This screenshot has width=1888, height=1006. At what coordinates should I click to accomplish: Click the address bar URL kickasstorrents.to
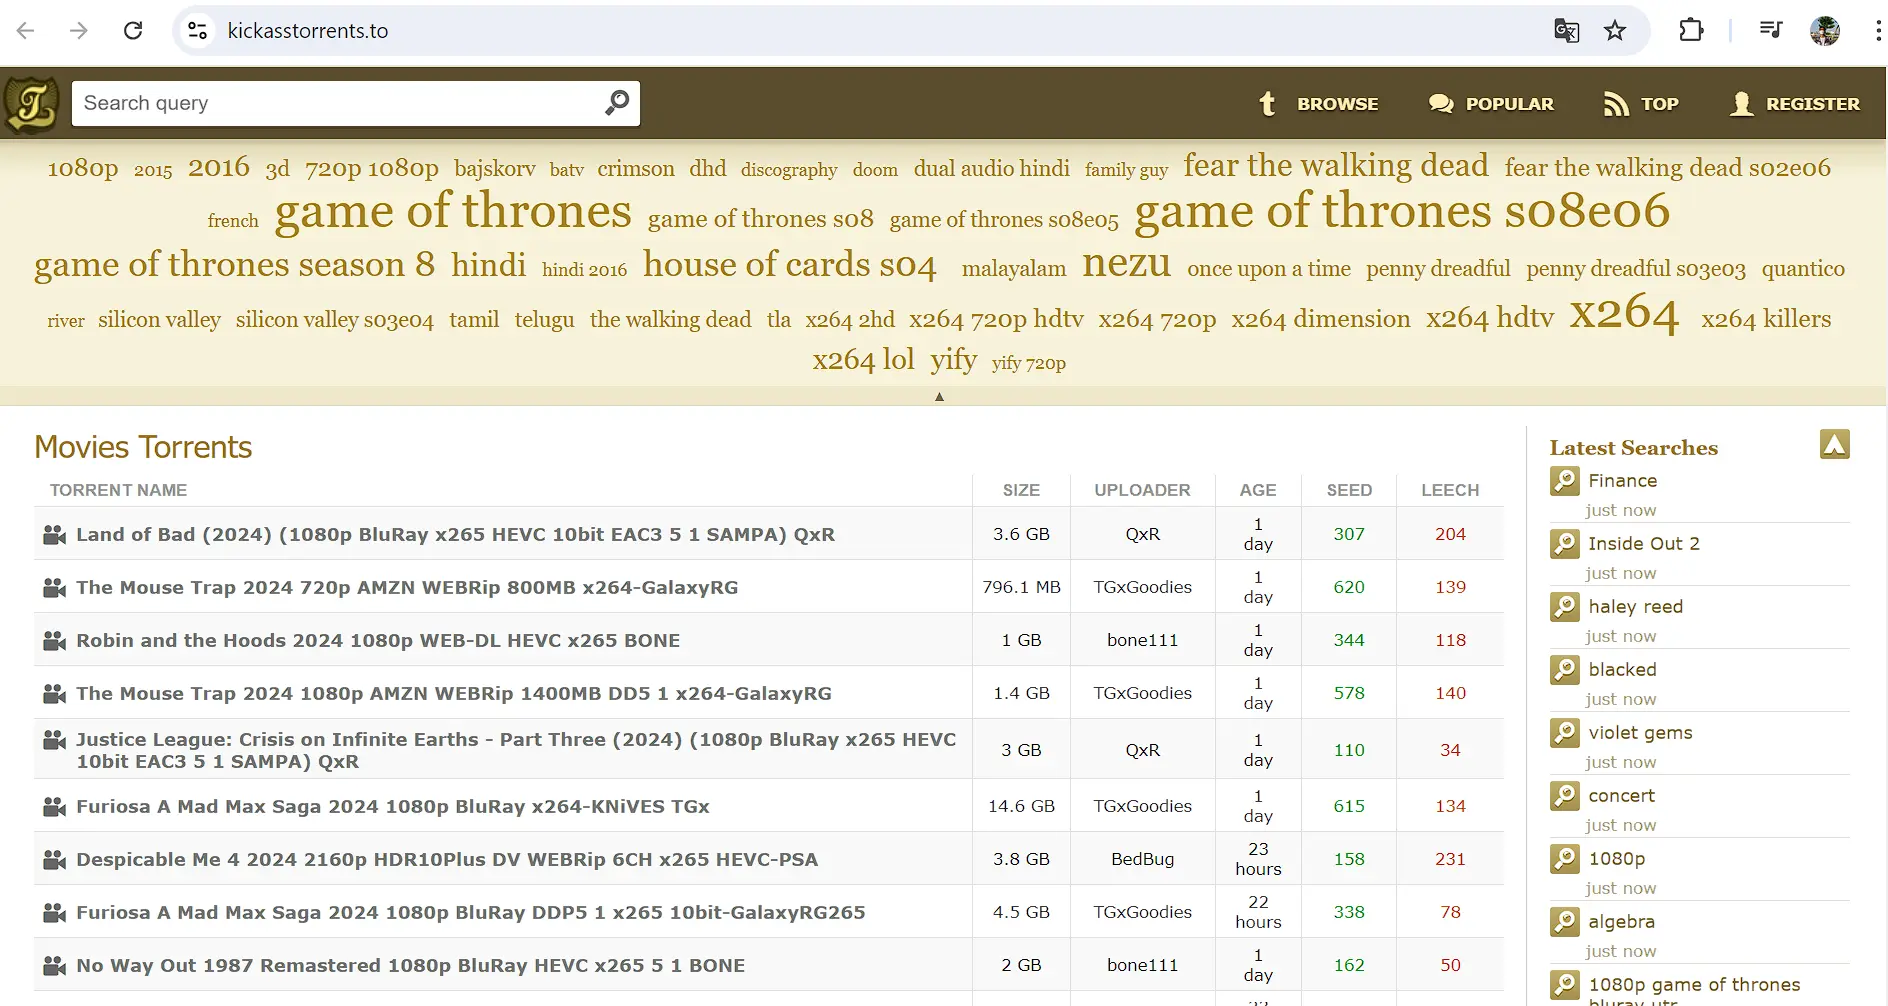pyautogui.click(x=307, y=31)
